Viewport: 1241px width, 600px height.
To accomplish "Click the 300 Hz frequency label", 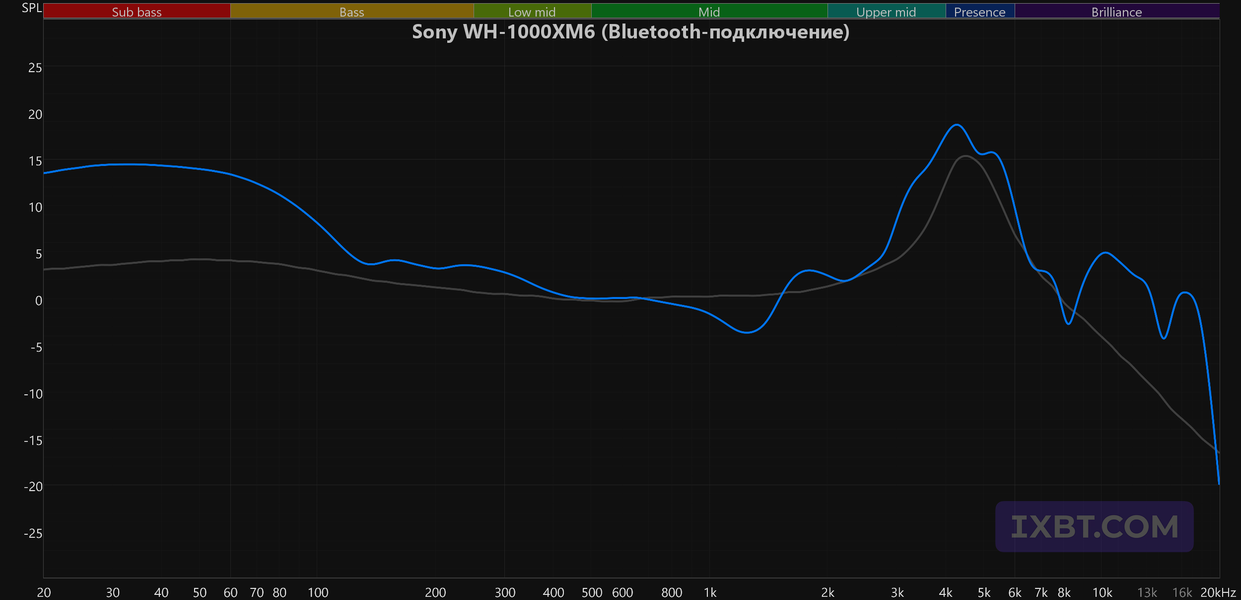I will point(505,592).
